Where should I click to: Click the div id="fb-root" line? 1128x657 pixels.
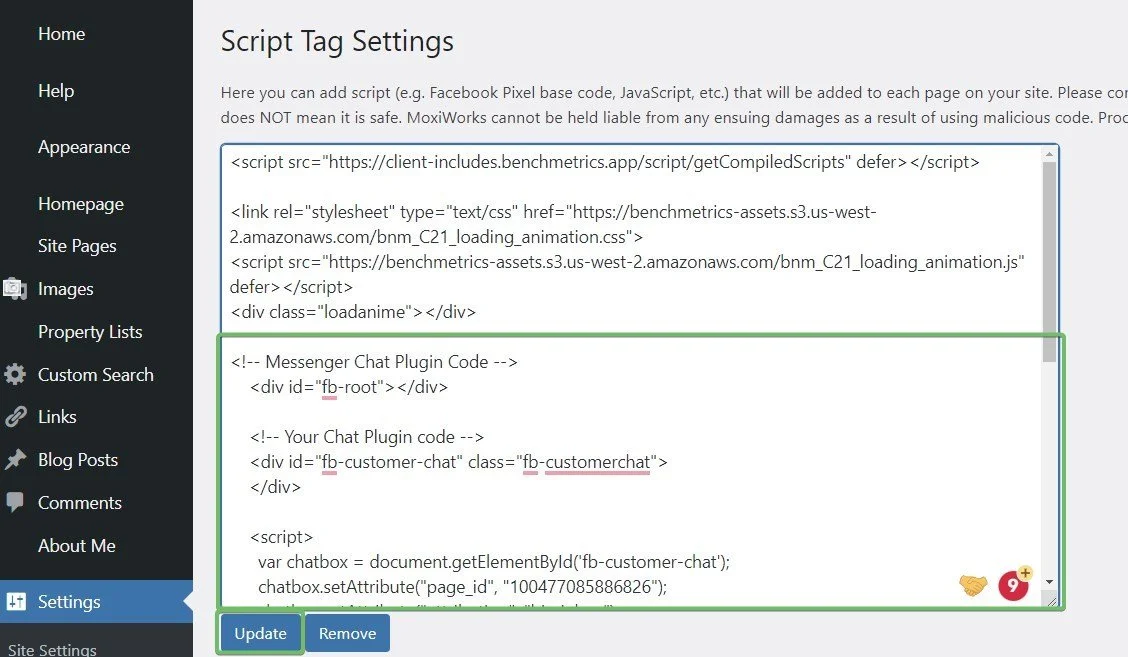pos(349,387)
